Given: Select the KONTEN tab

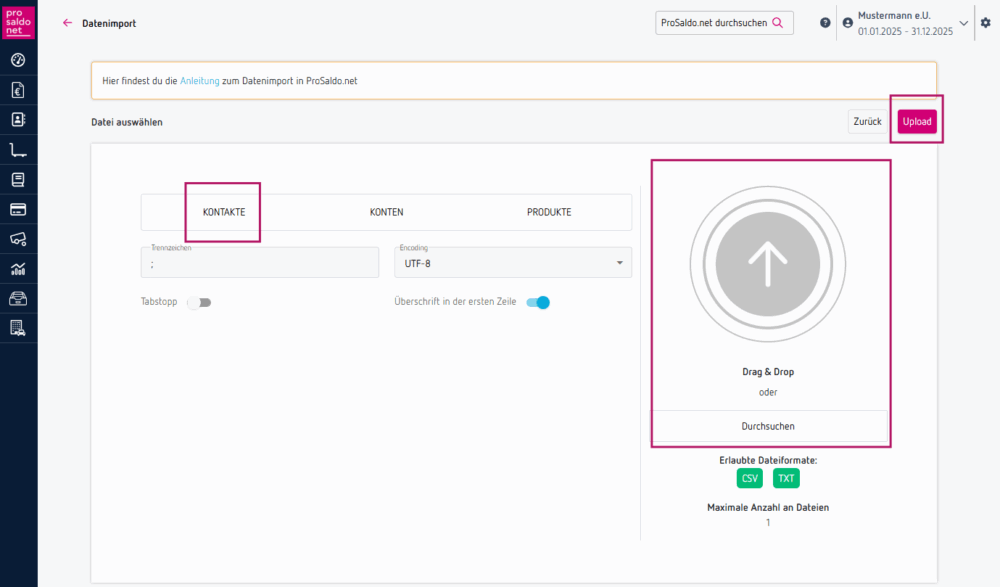Looking at the screenshot, I should [x=386, y=212].
